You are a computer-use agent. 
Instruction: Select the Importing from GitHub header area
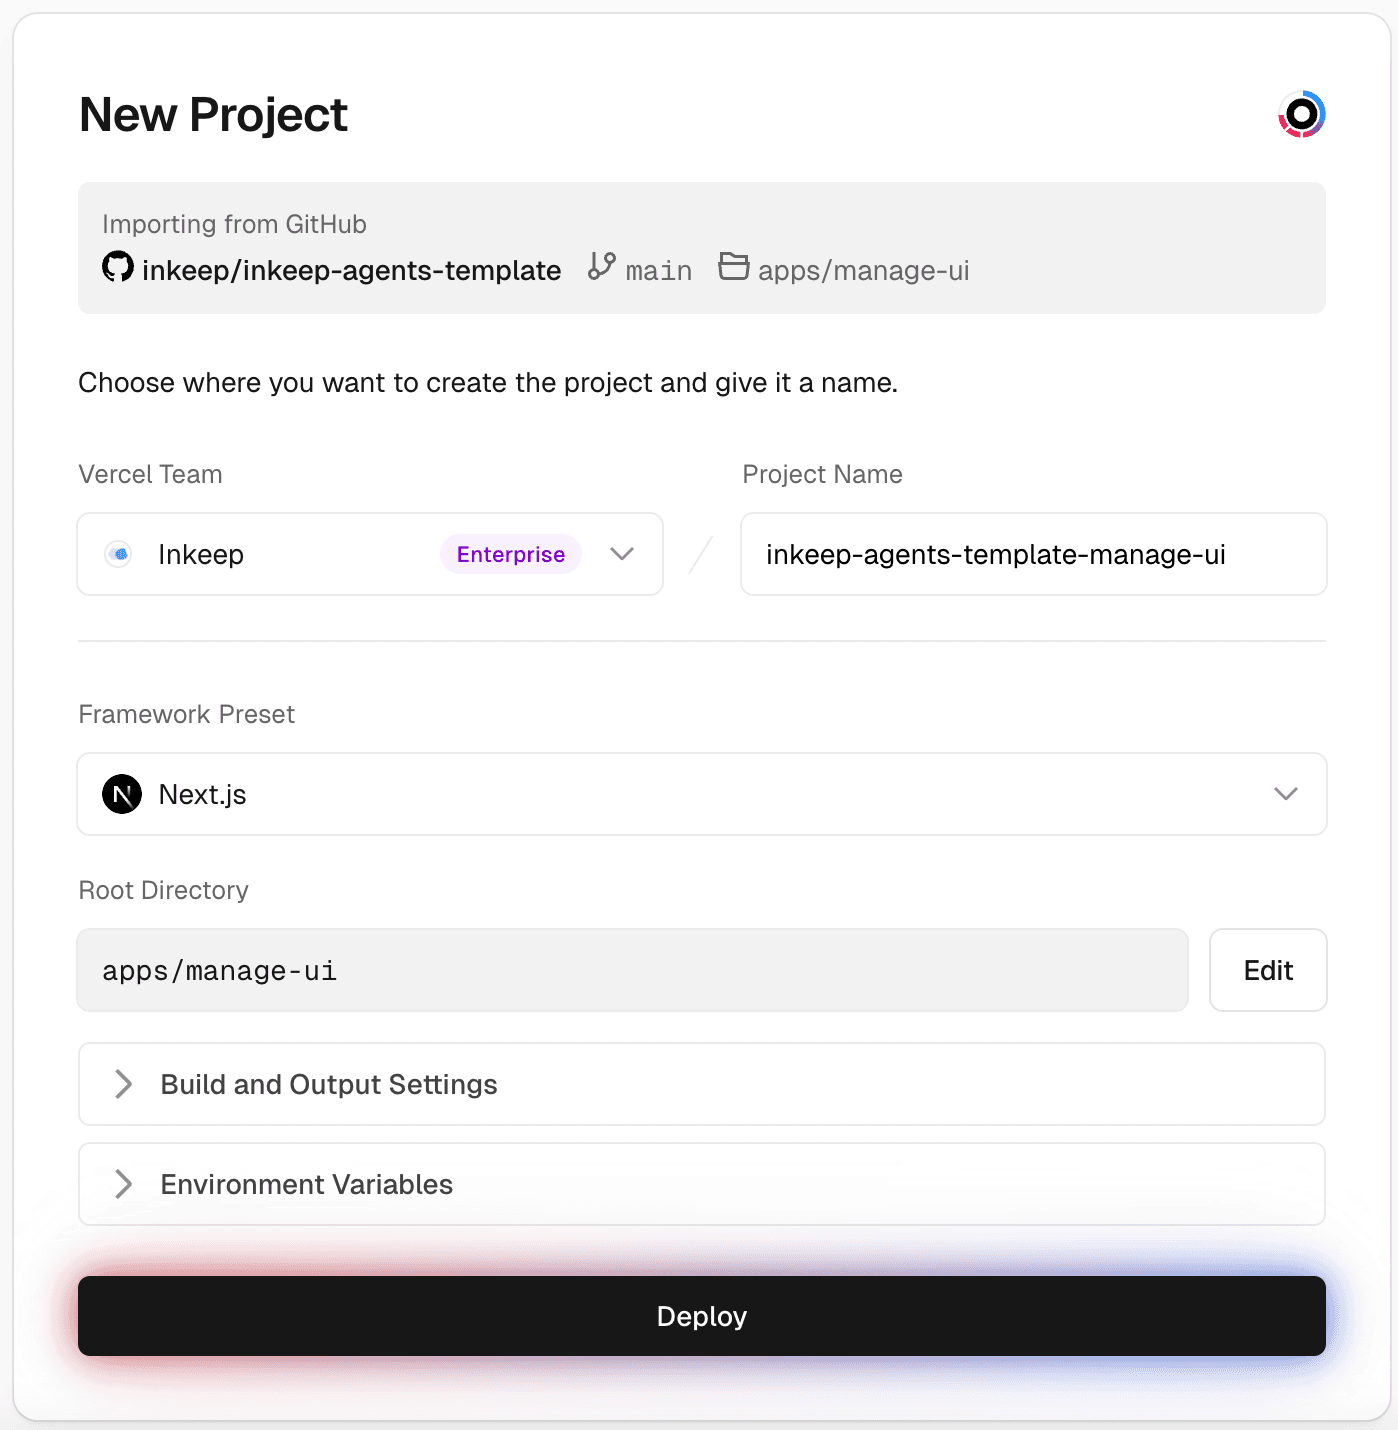click(233, 224)
